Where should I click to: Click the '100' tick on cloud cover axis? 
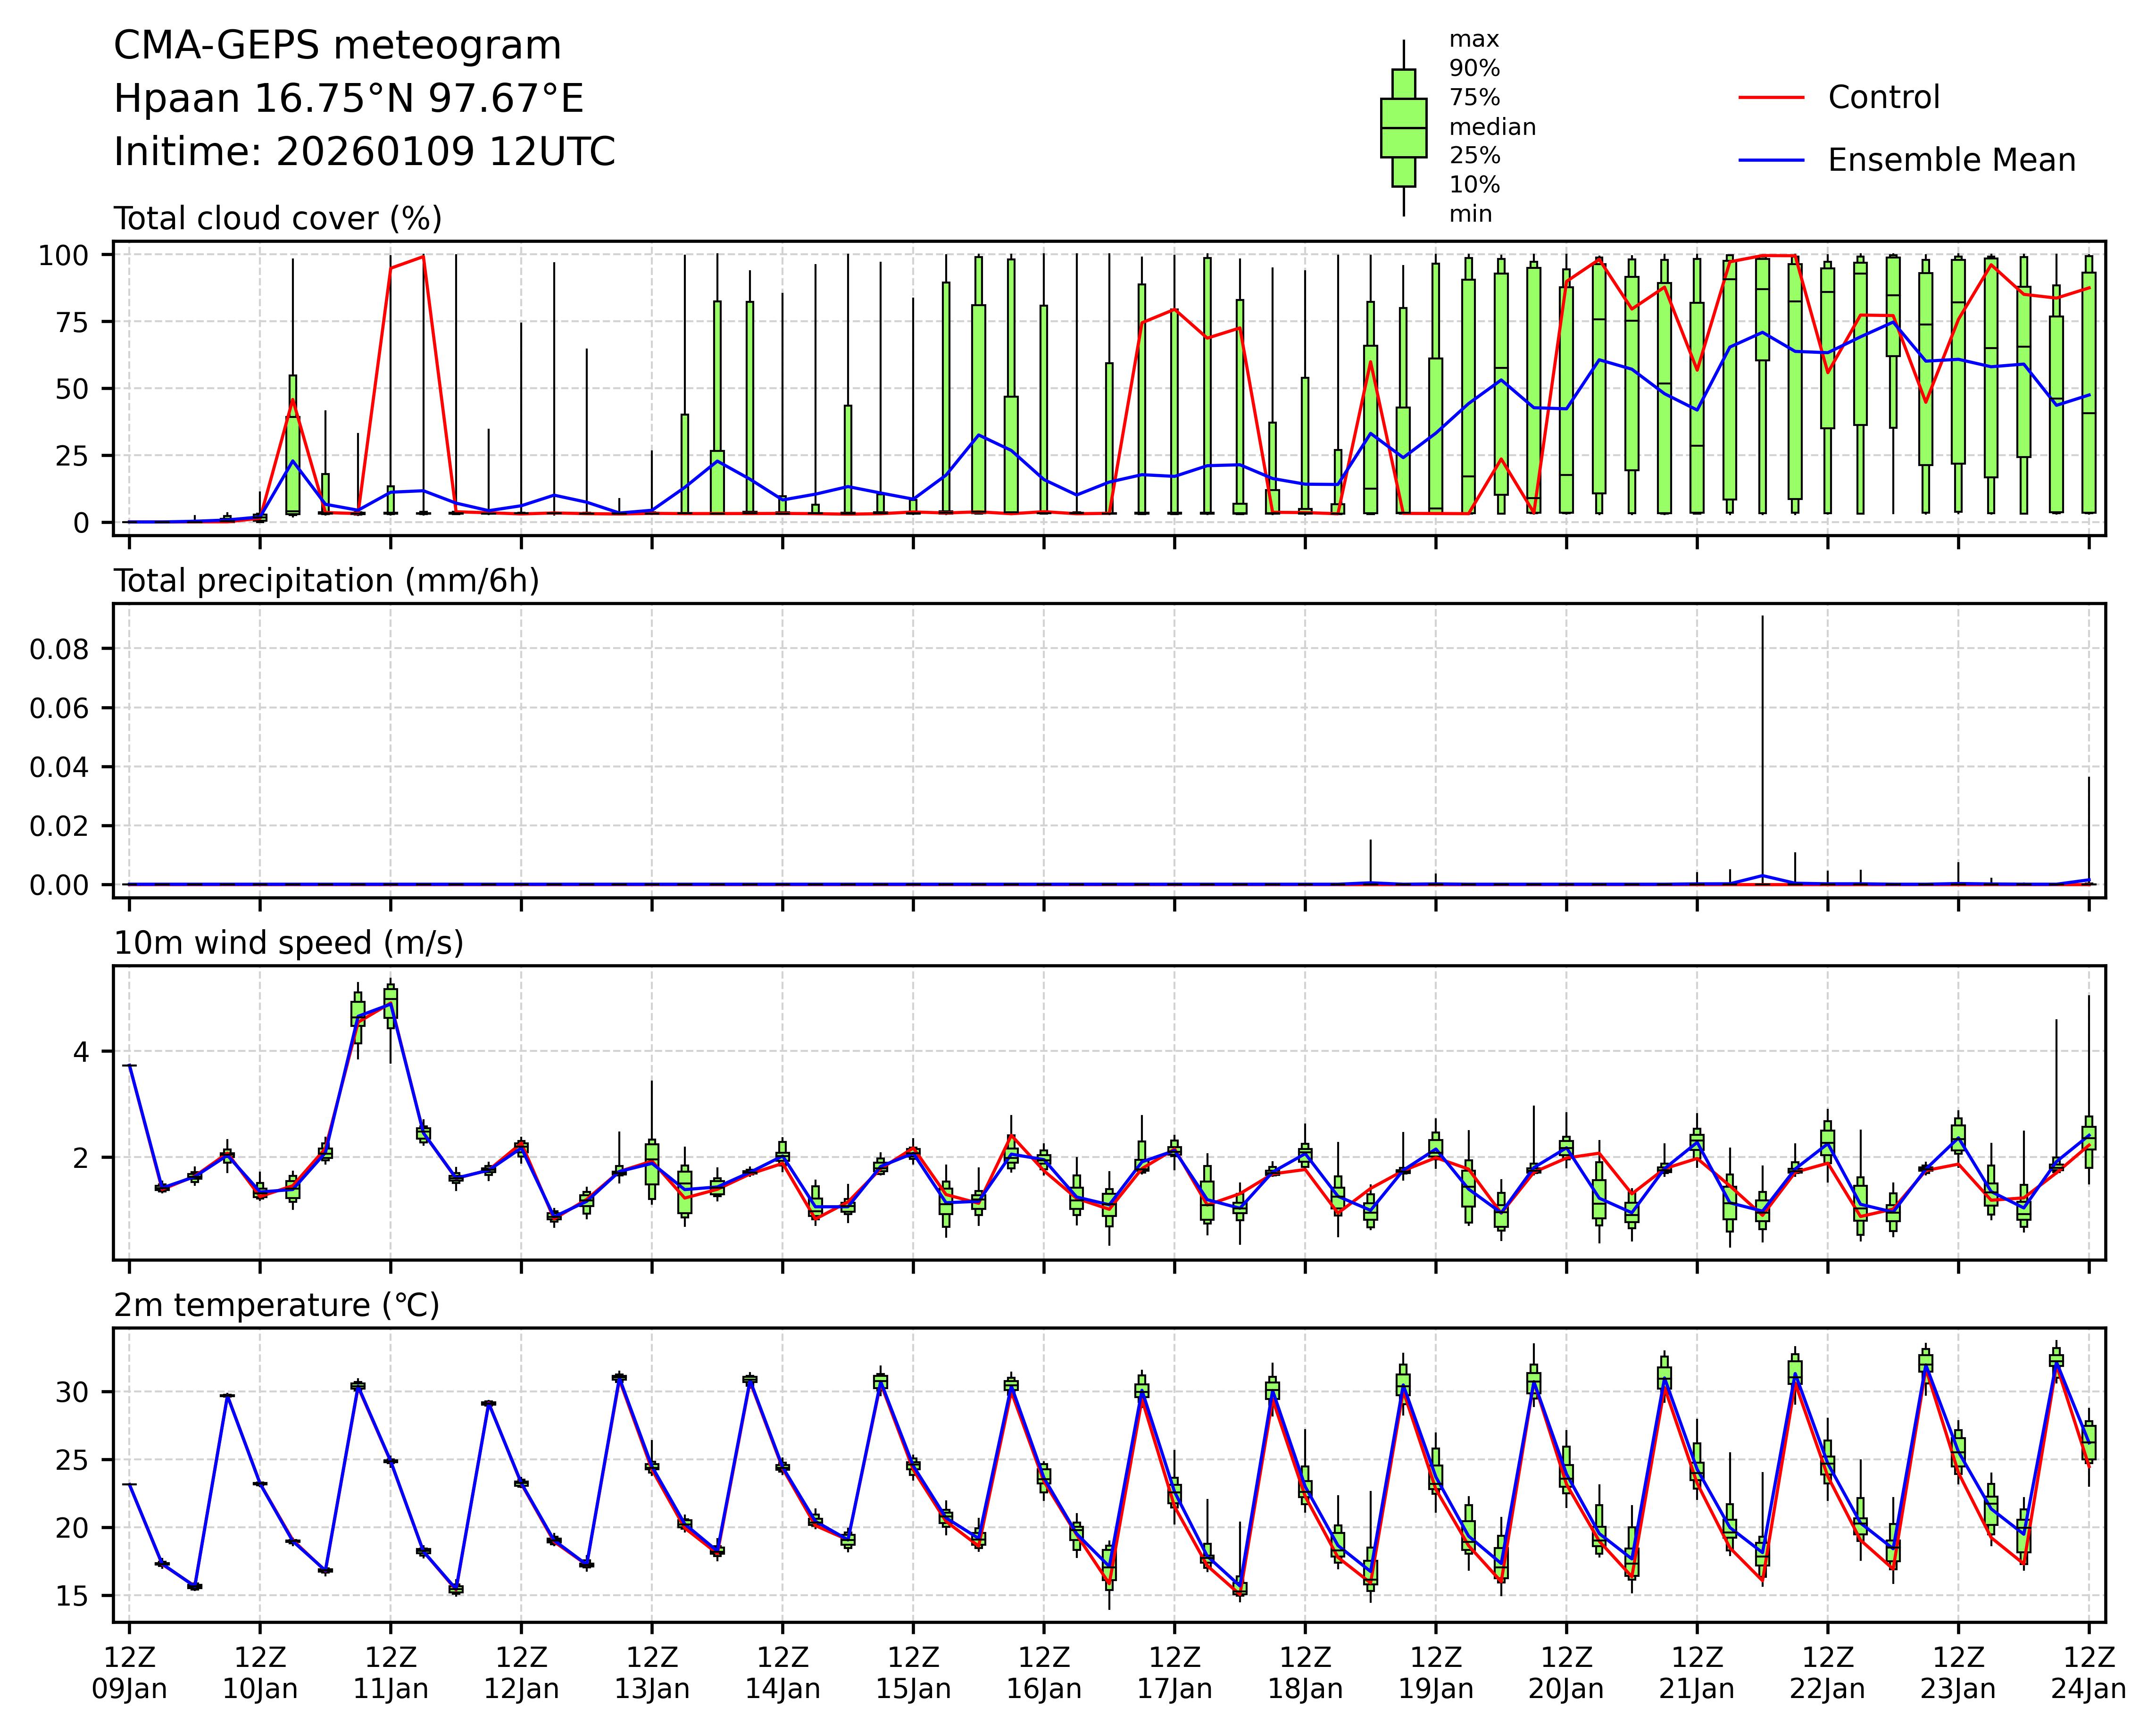point(64,256)
